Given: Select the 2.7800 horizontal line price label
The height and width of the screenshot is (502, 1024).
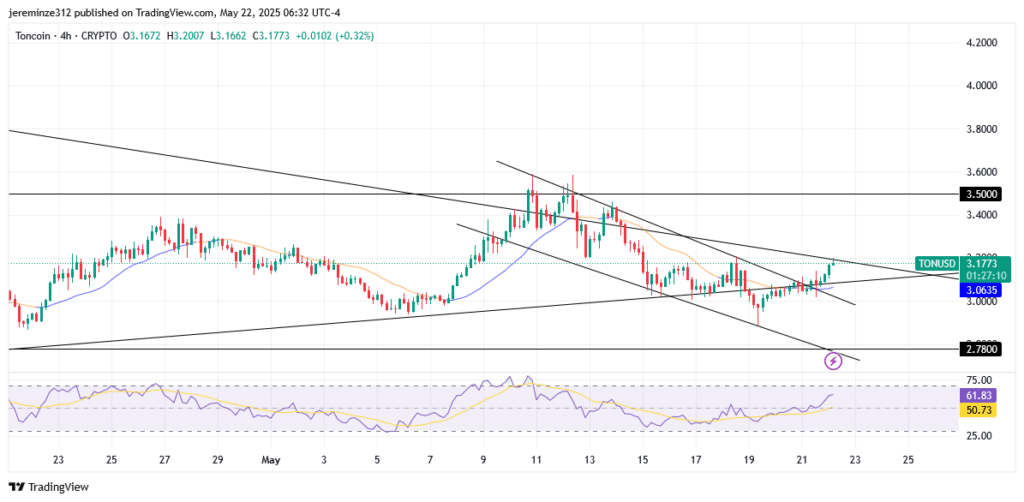Looking at the screenshot, I should point(979,349).
